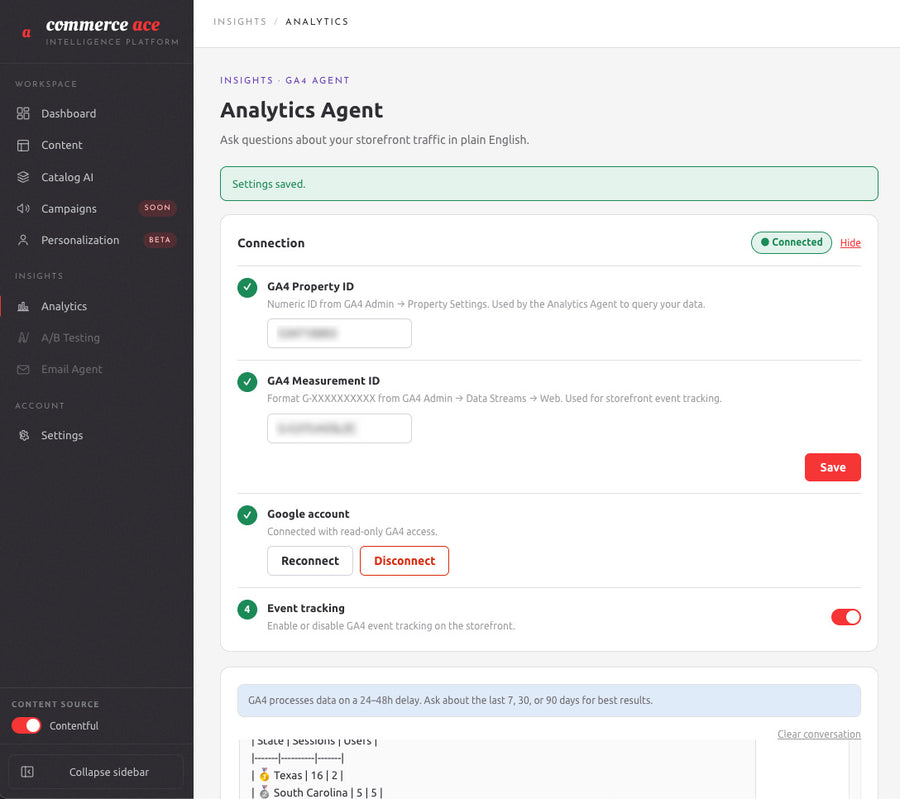Click the Hide link in Connection card
900x799 pixels.
pos(850,243)
